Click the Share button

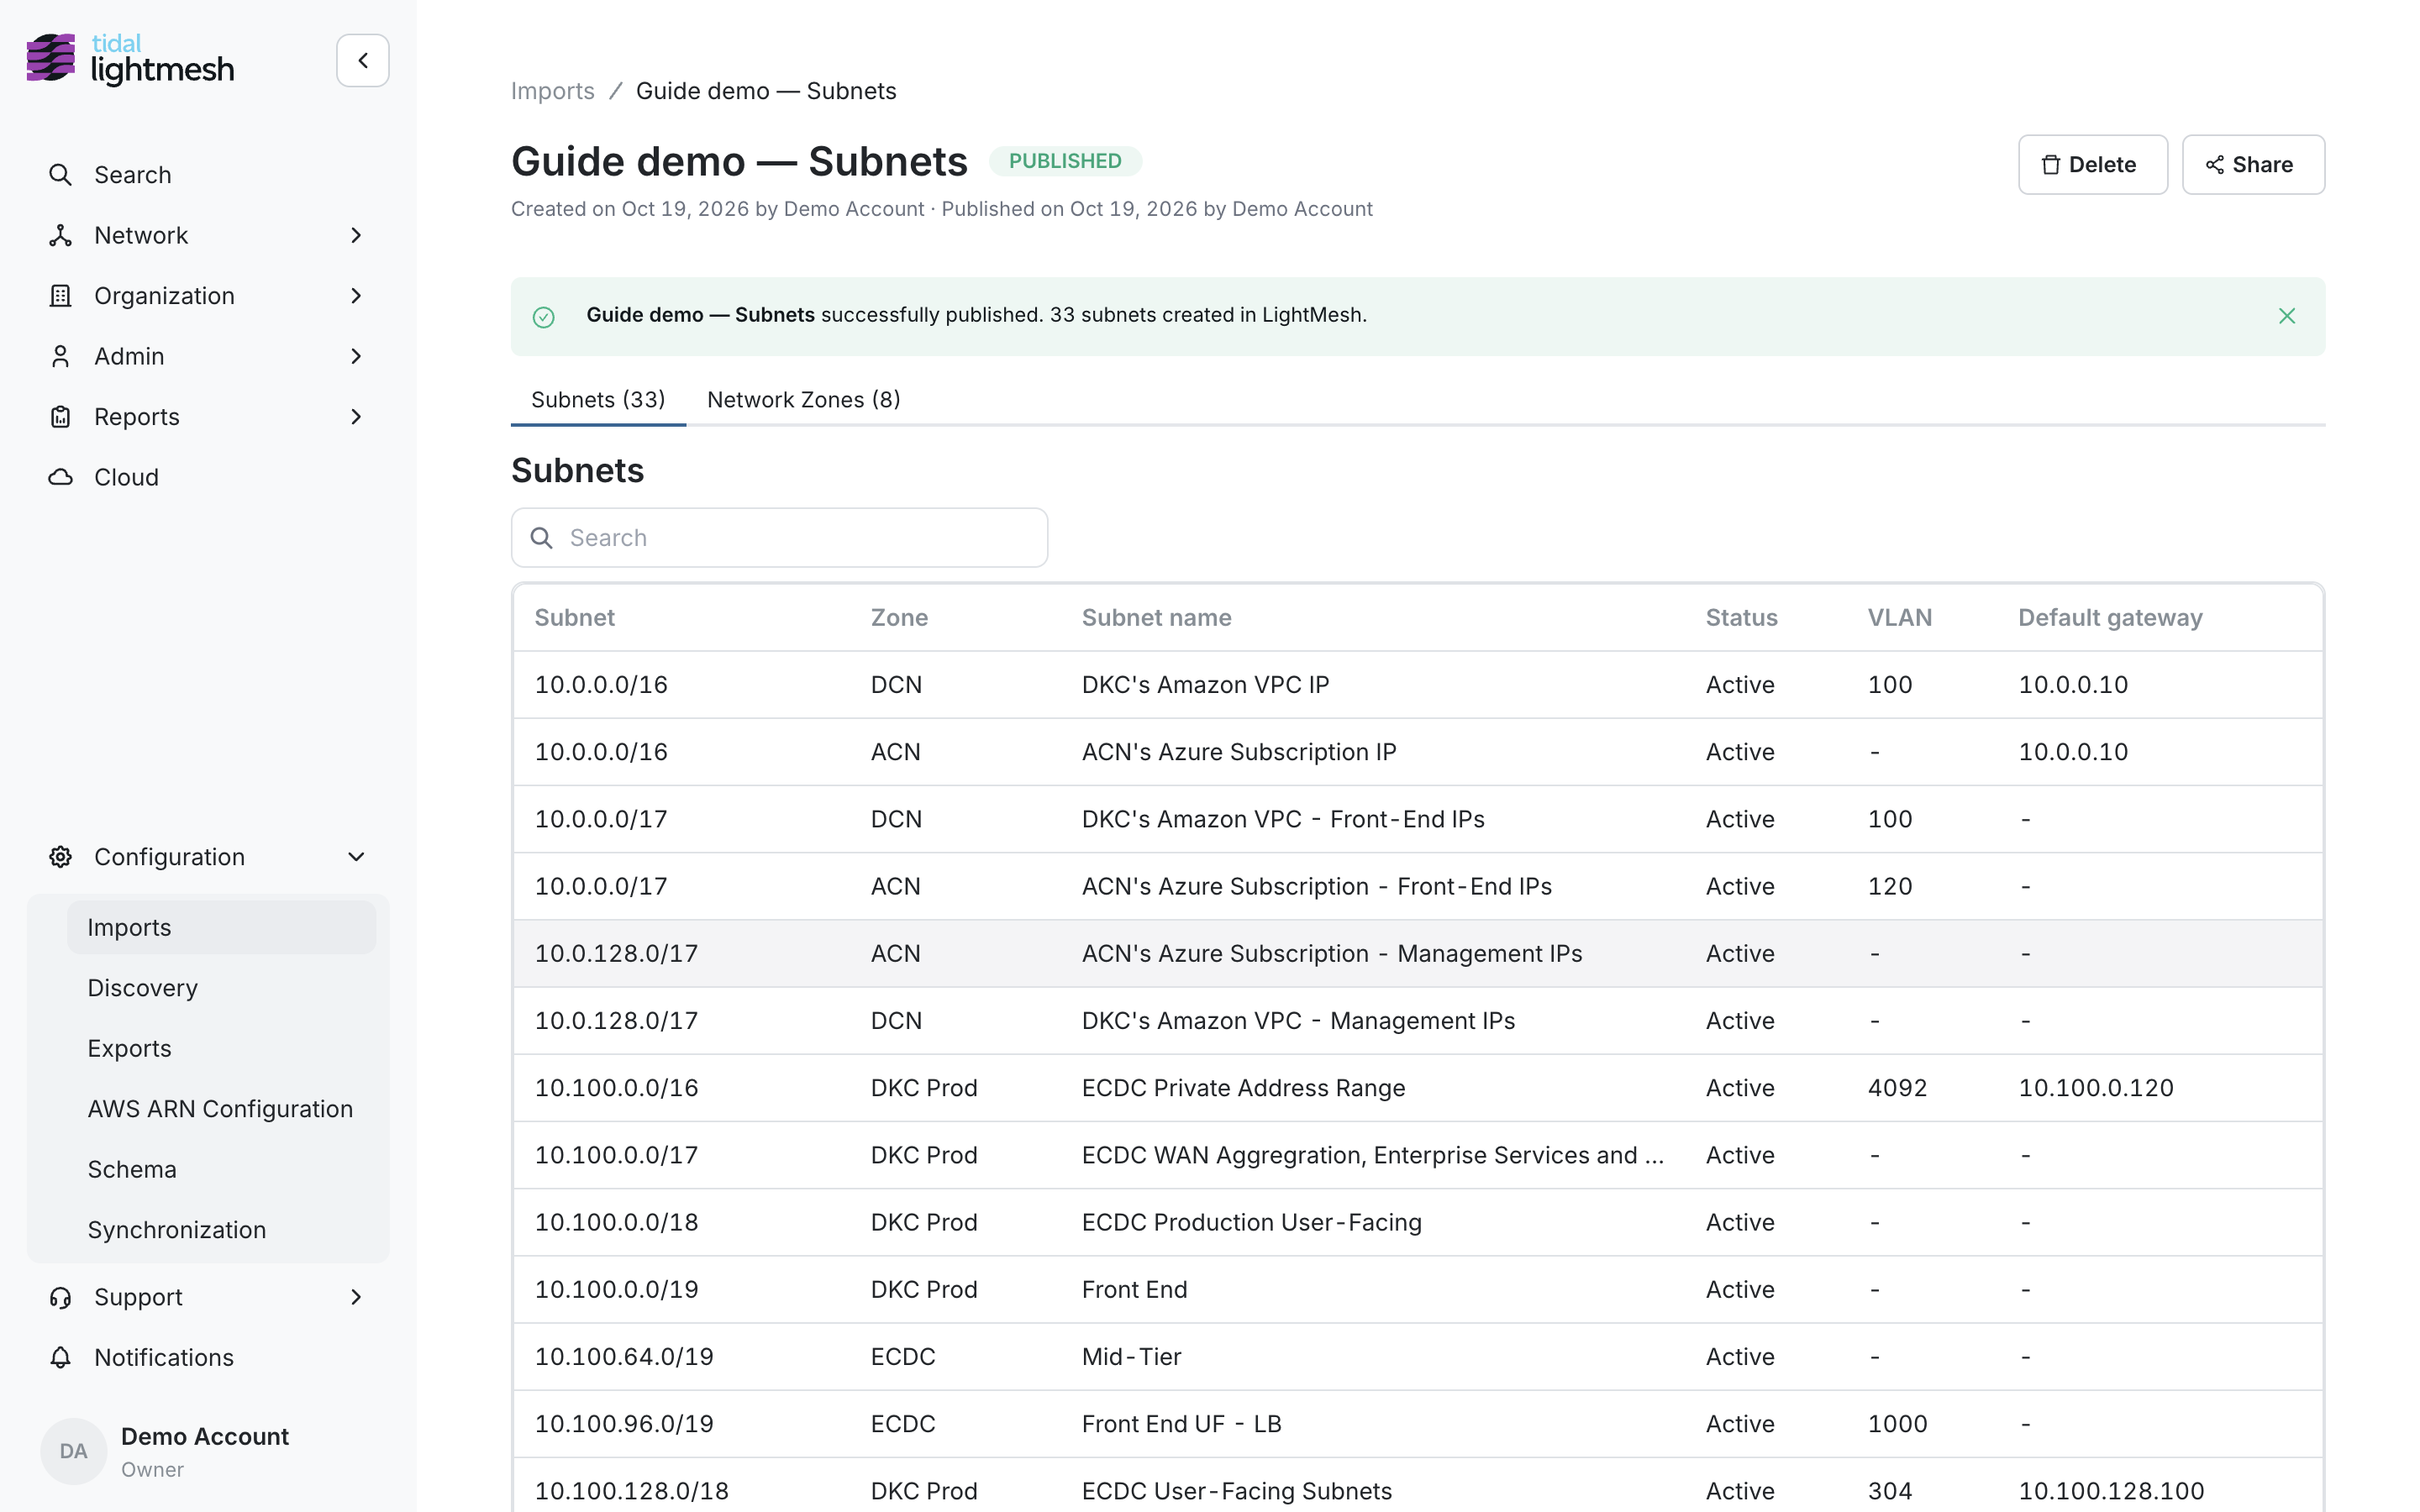2252,165
